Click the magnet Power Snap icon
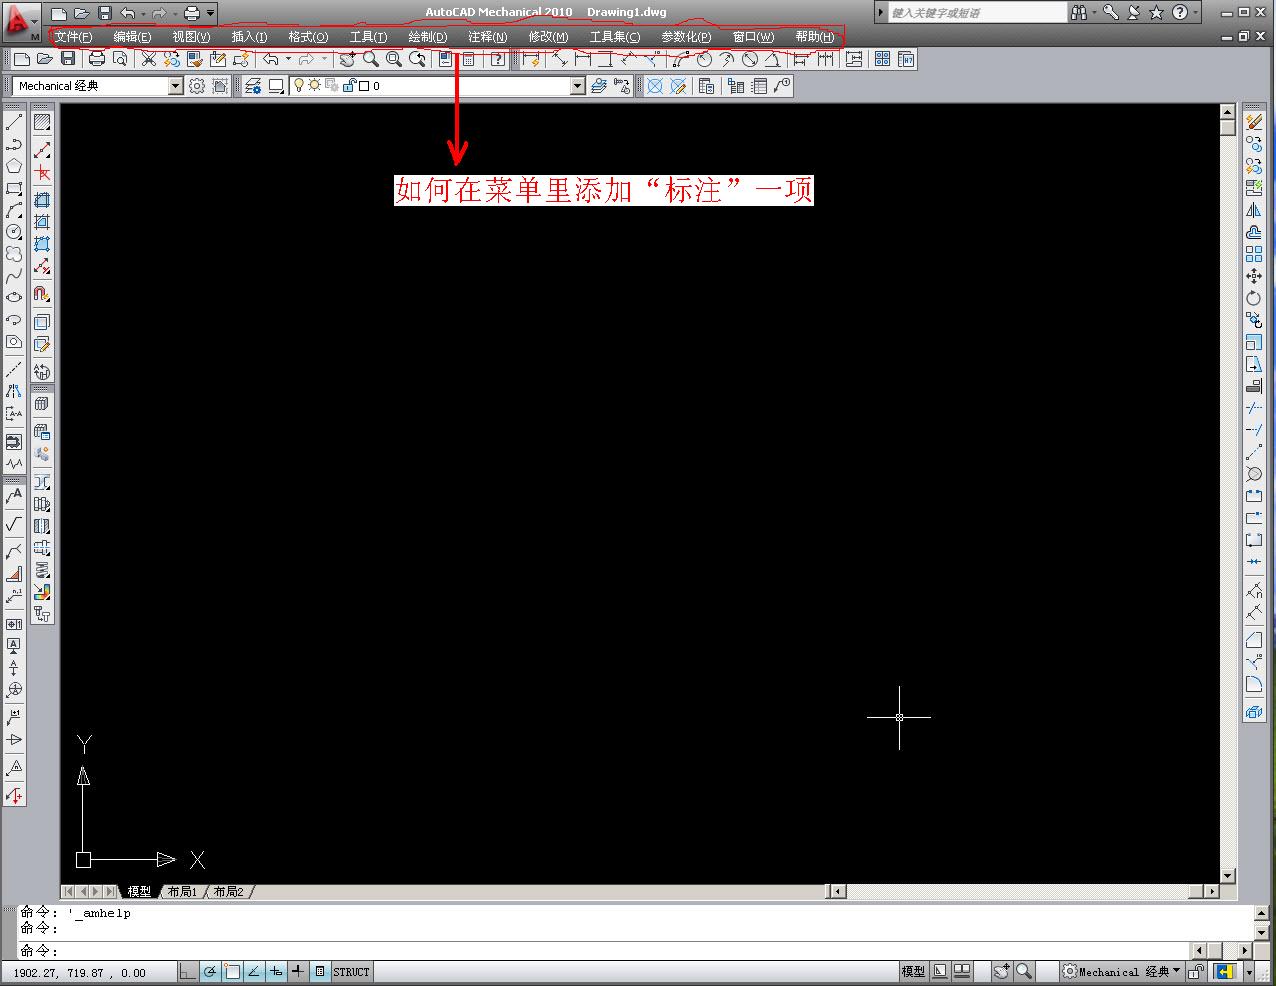Viewport: 1276px width, 986px height. [42, 294]
